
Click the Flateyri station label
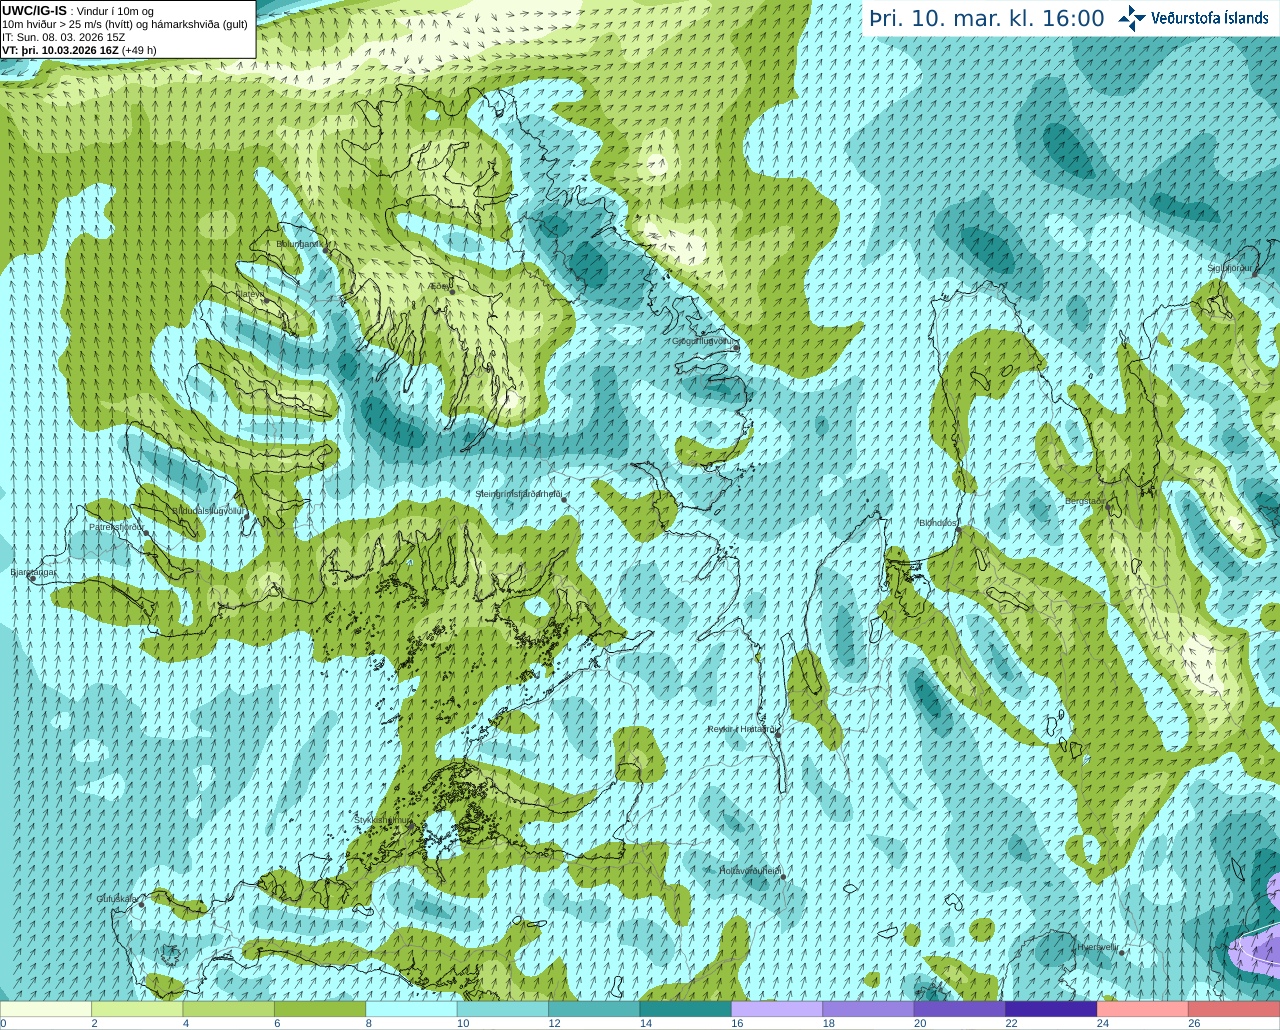pyautogui.click(x=249, y=294)
